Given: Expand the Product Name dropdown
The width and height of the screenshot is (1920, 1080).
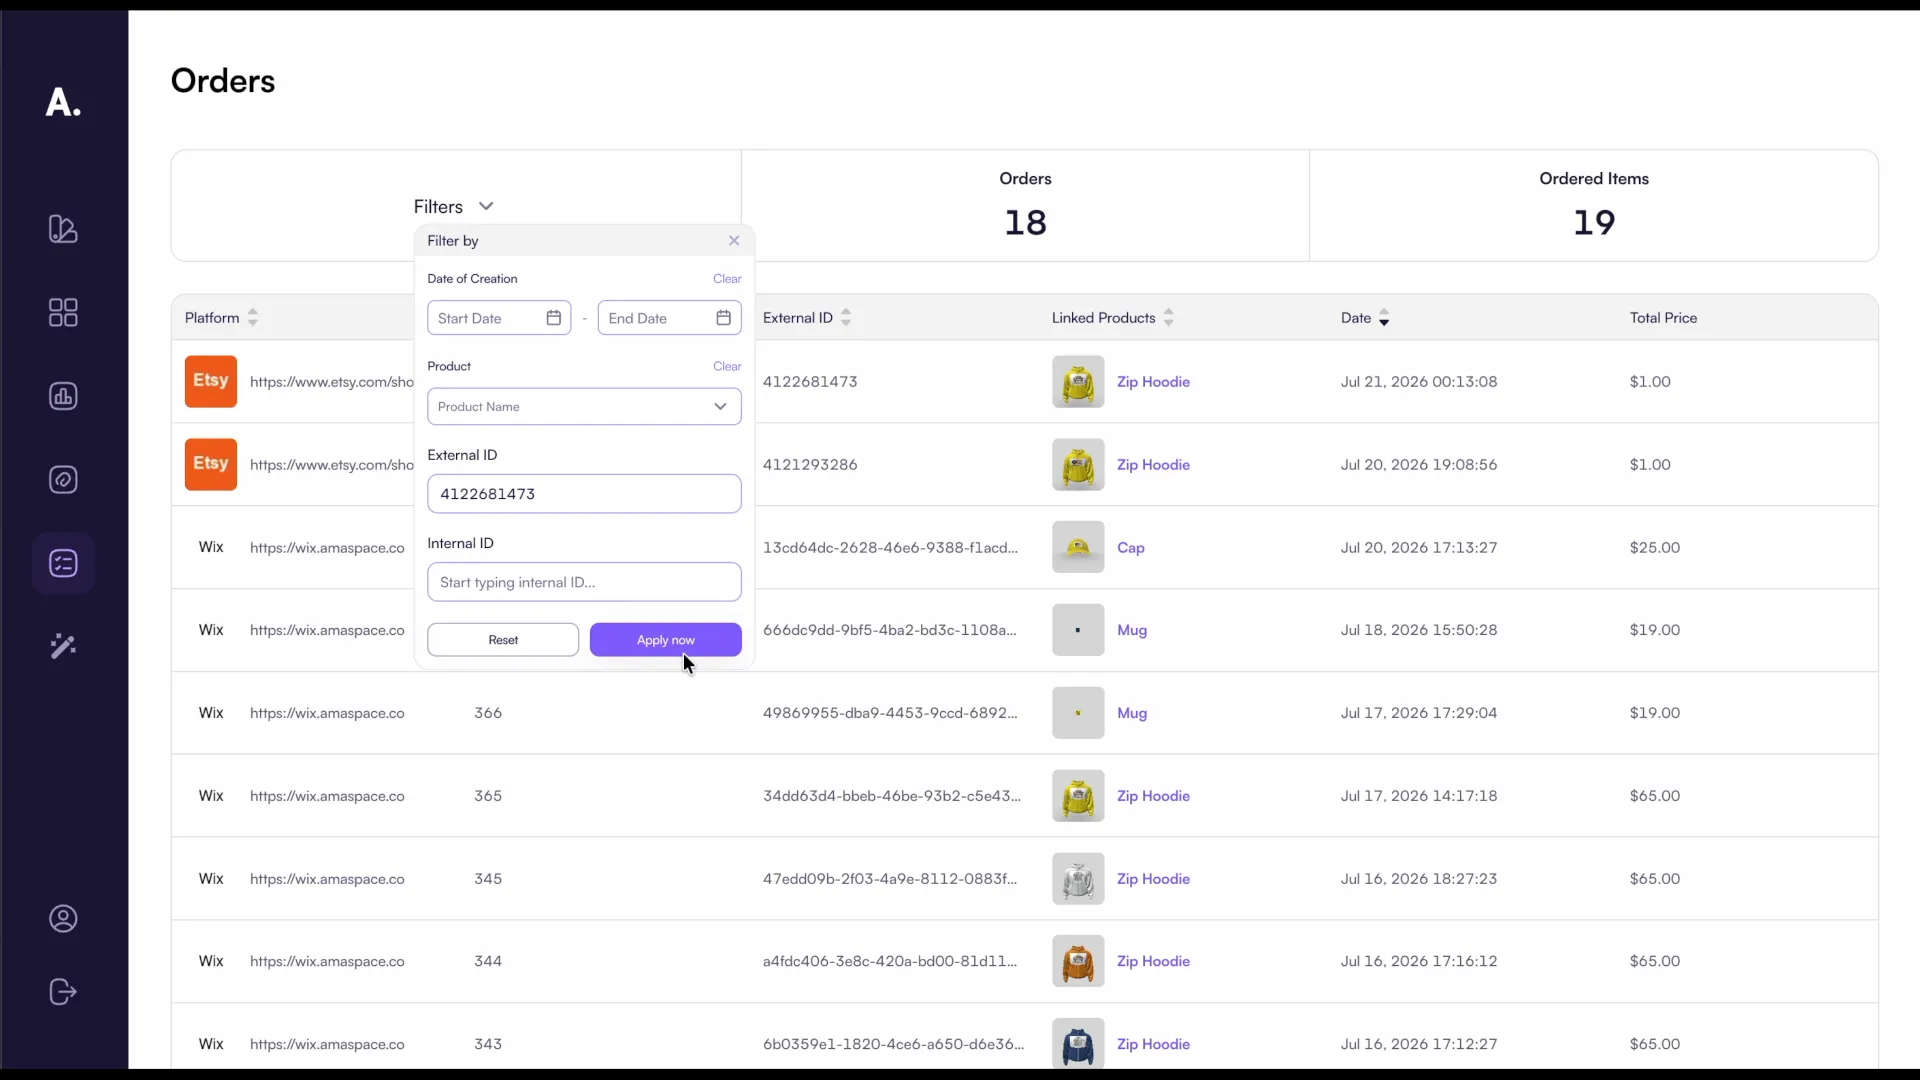Looking at the screenshot, I should click(584, 406).
